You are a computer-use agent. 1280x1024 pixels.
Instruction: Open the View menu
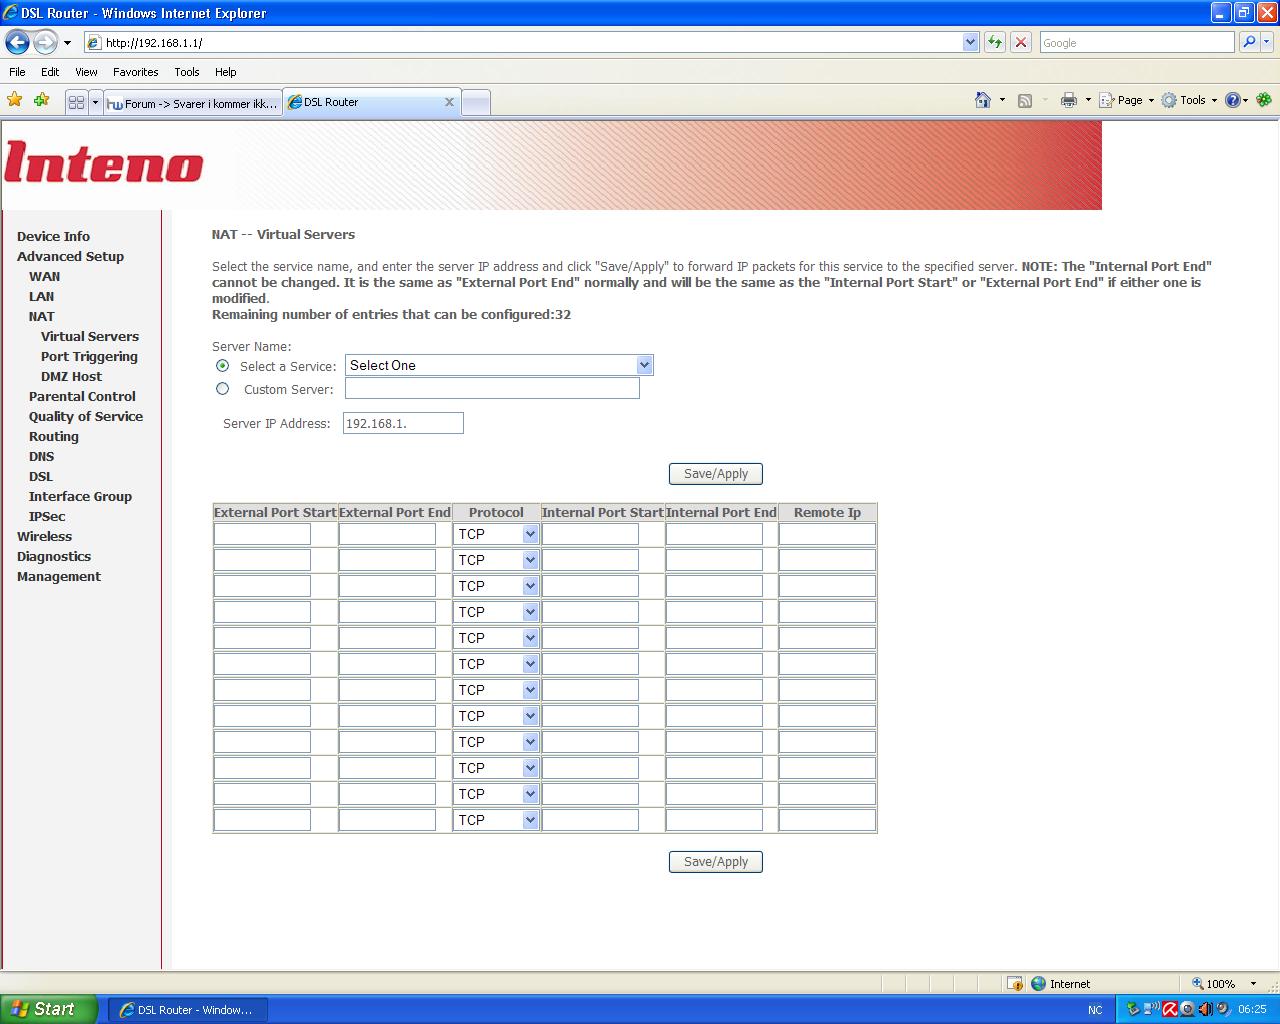(86, 72)
